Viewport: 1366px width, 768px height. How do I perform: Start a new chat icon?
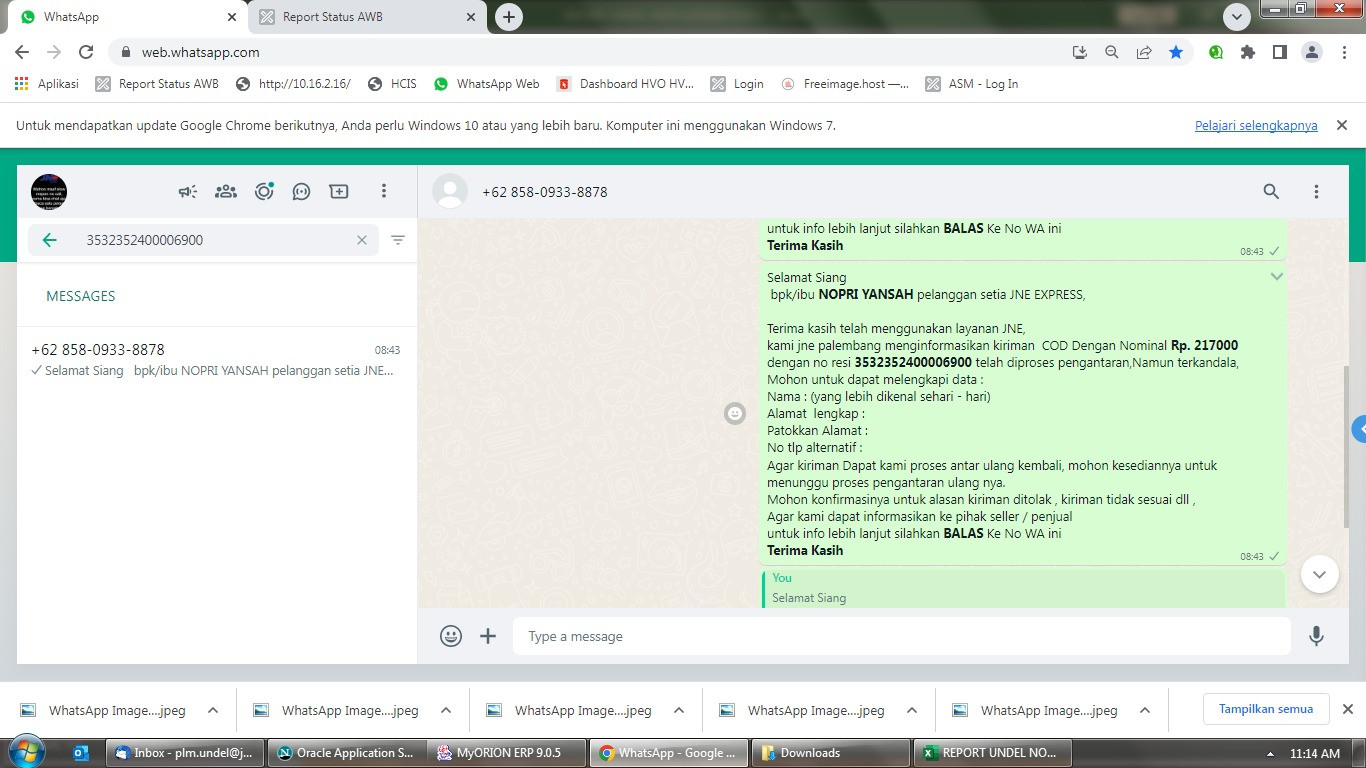(339, 191)
